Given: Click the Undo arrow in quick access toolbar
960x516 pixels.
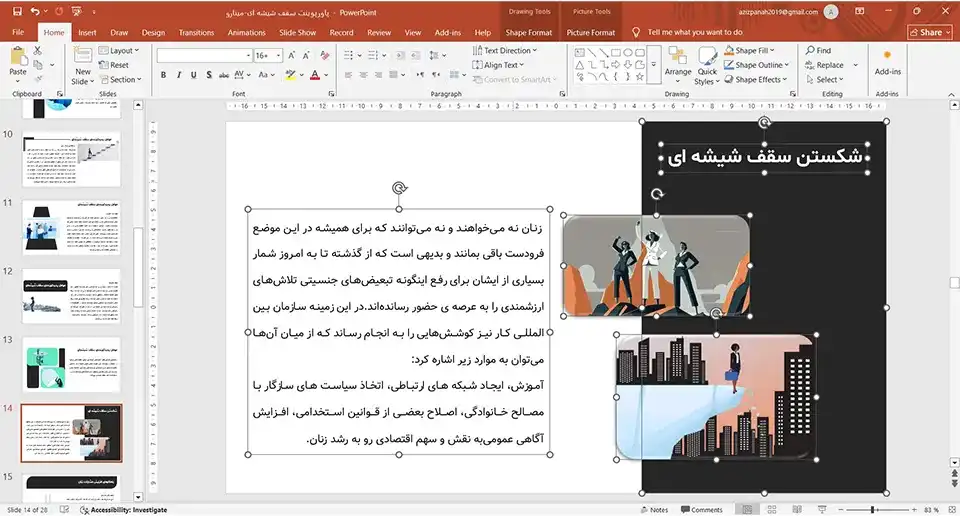Looking at the screenshot, I should 34,12.
